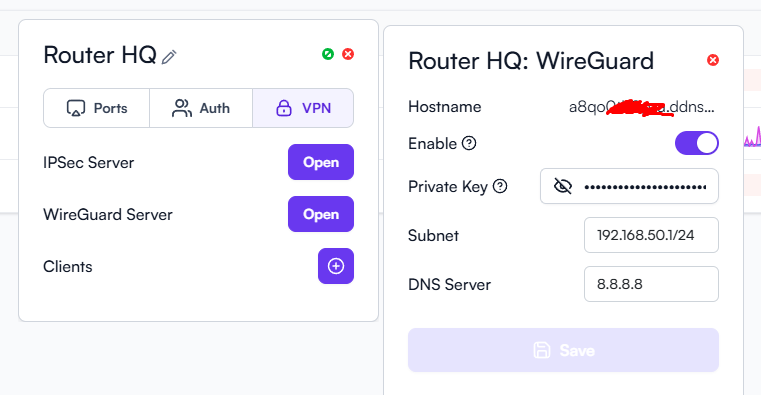Viewport: 761px width, 395px height.
Task: Click the WireGuard Server label
Action: [108, 214]
